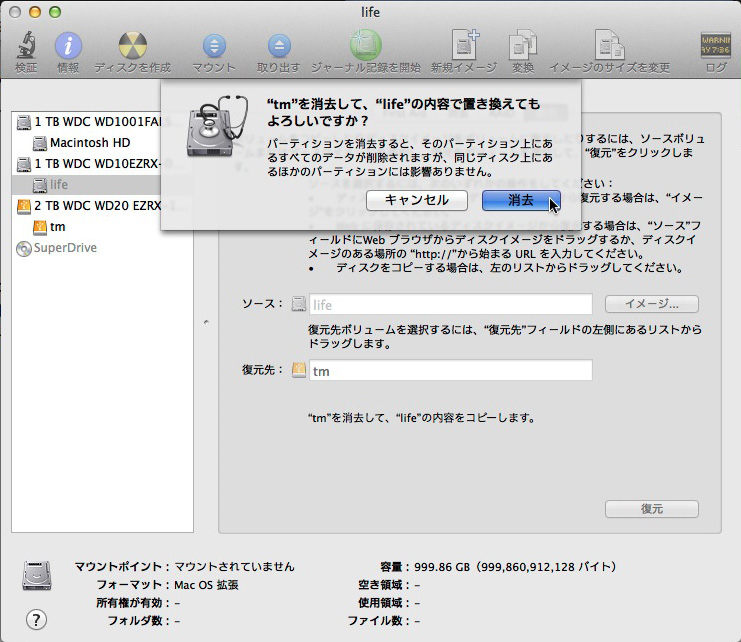The image size is (741, 642).
Task: Select Macintosh HD volume in sidebar
Action: coord(89,143)
